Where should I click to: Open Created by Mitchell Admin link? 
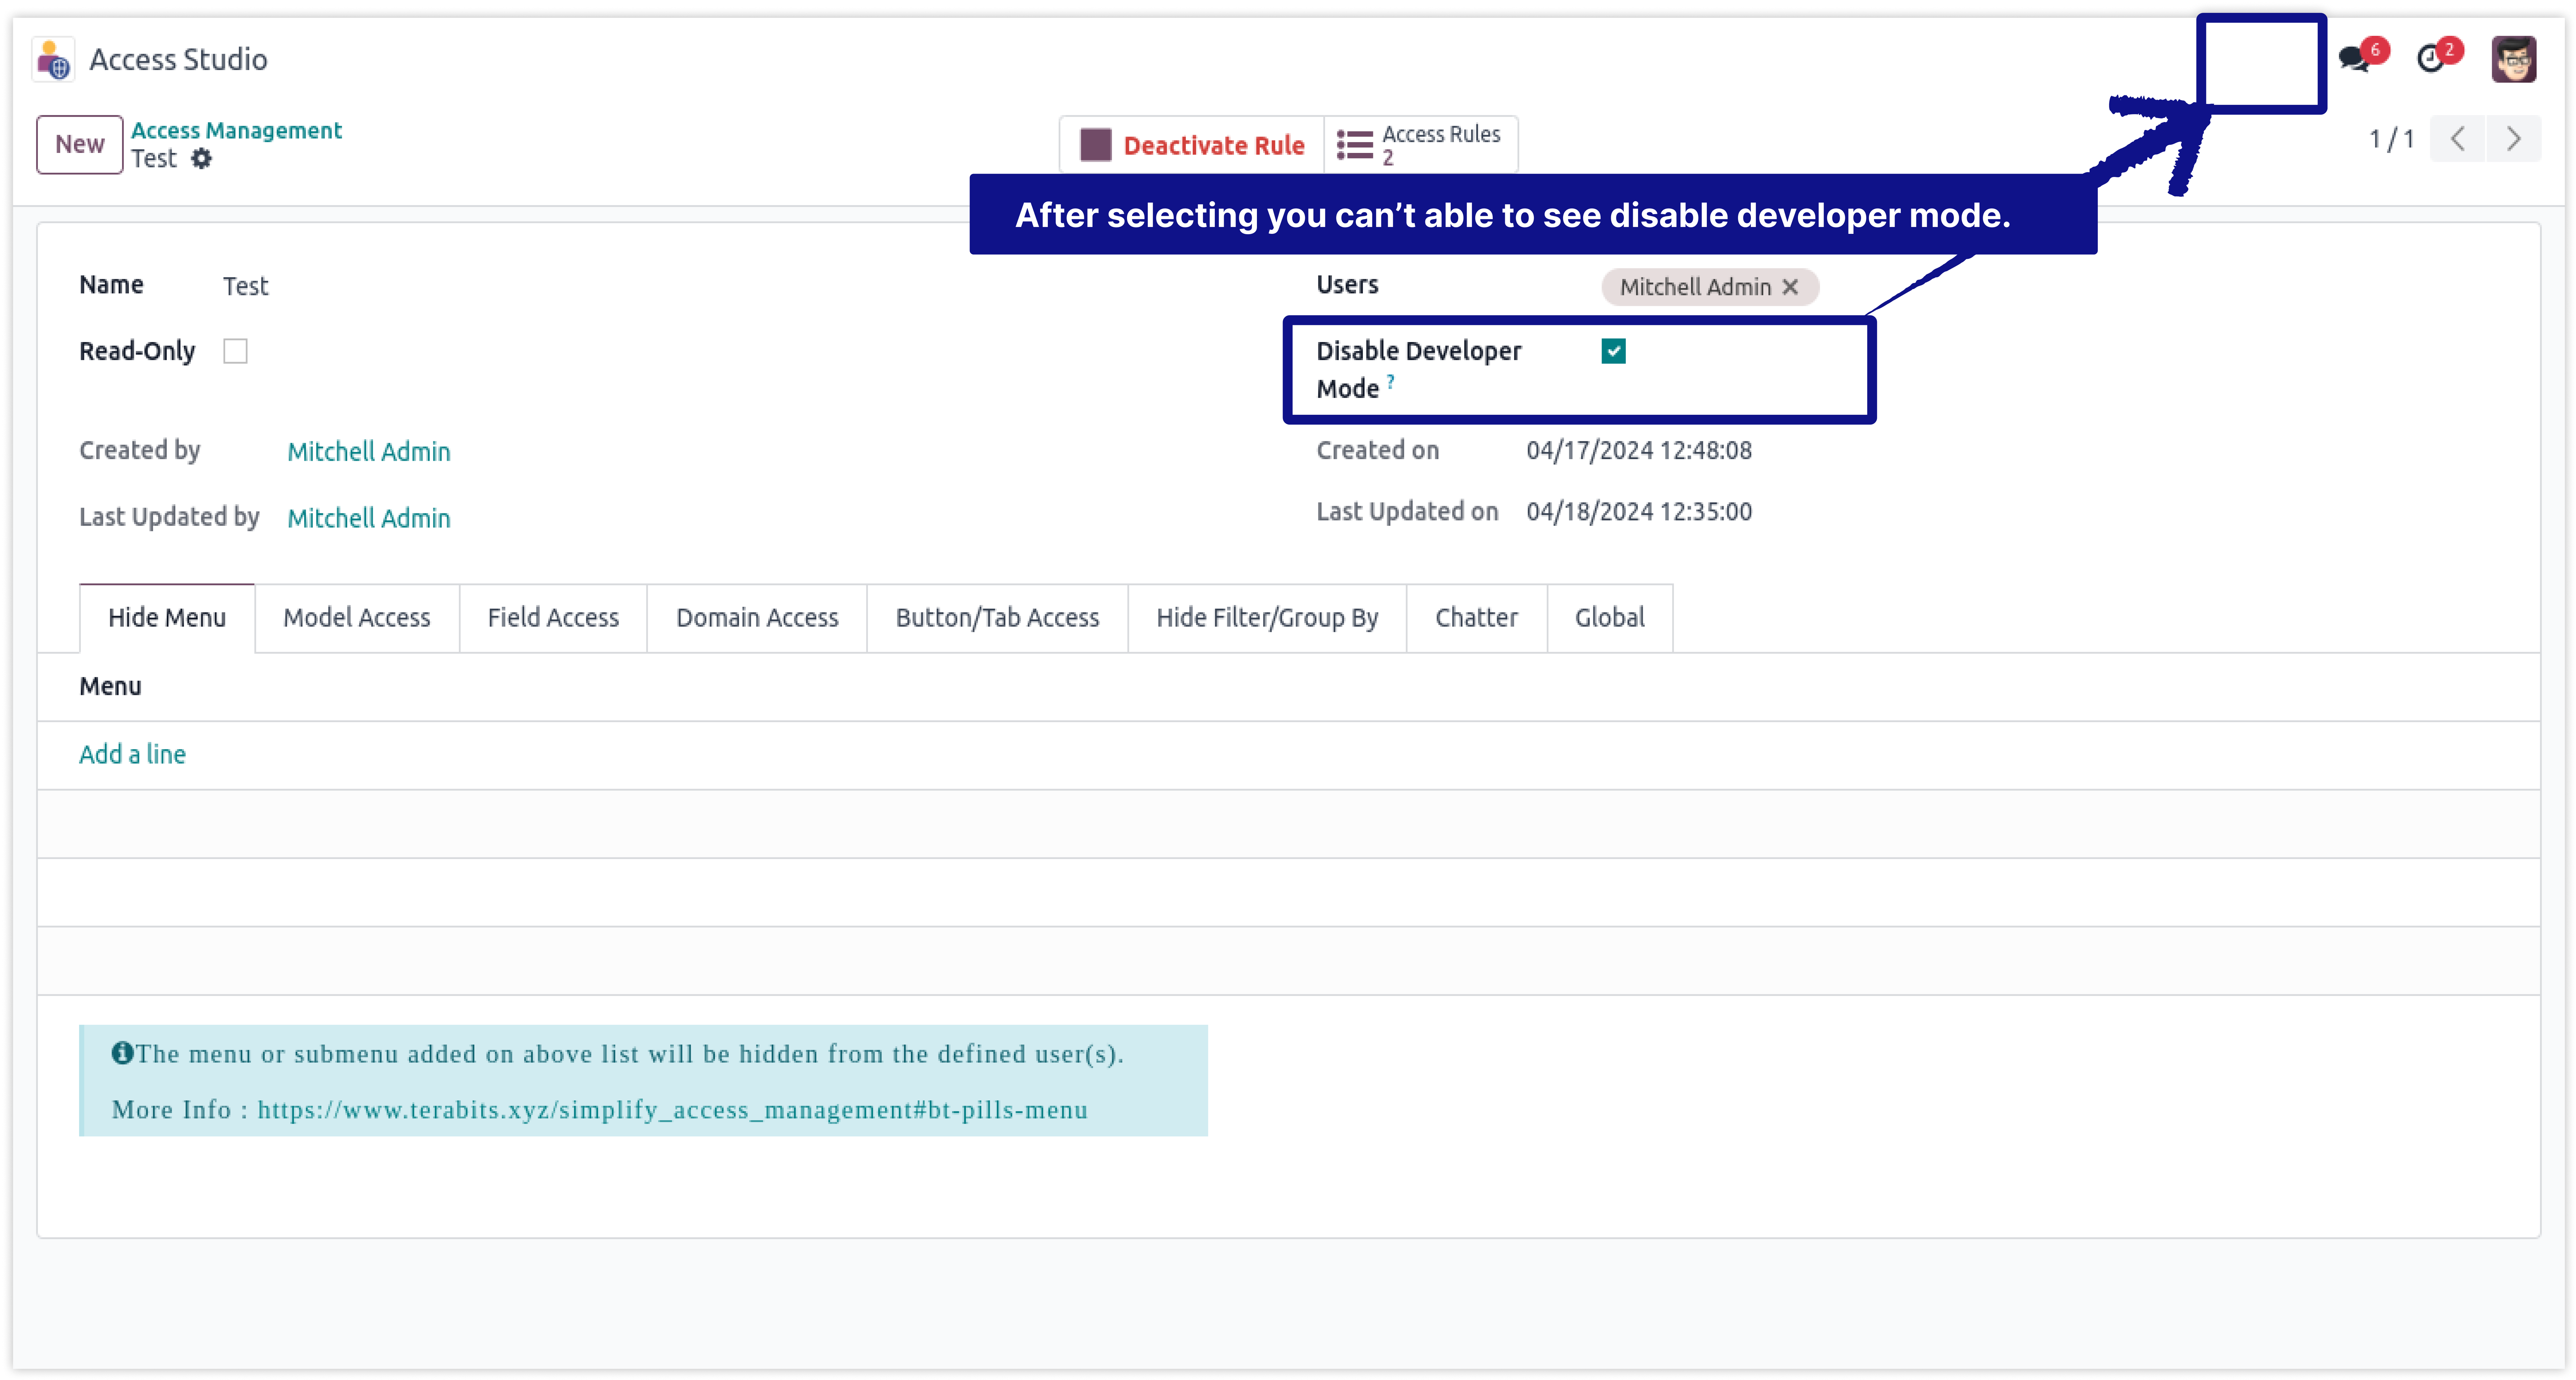(x=369, y=452)
